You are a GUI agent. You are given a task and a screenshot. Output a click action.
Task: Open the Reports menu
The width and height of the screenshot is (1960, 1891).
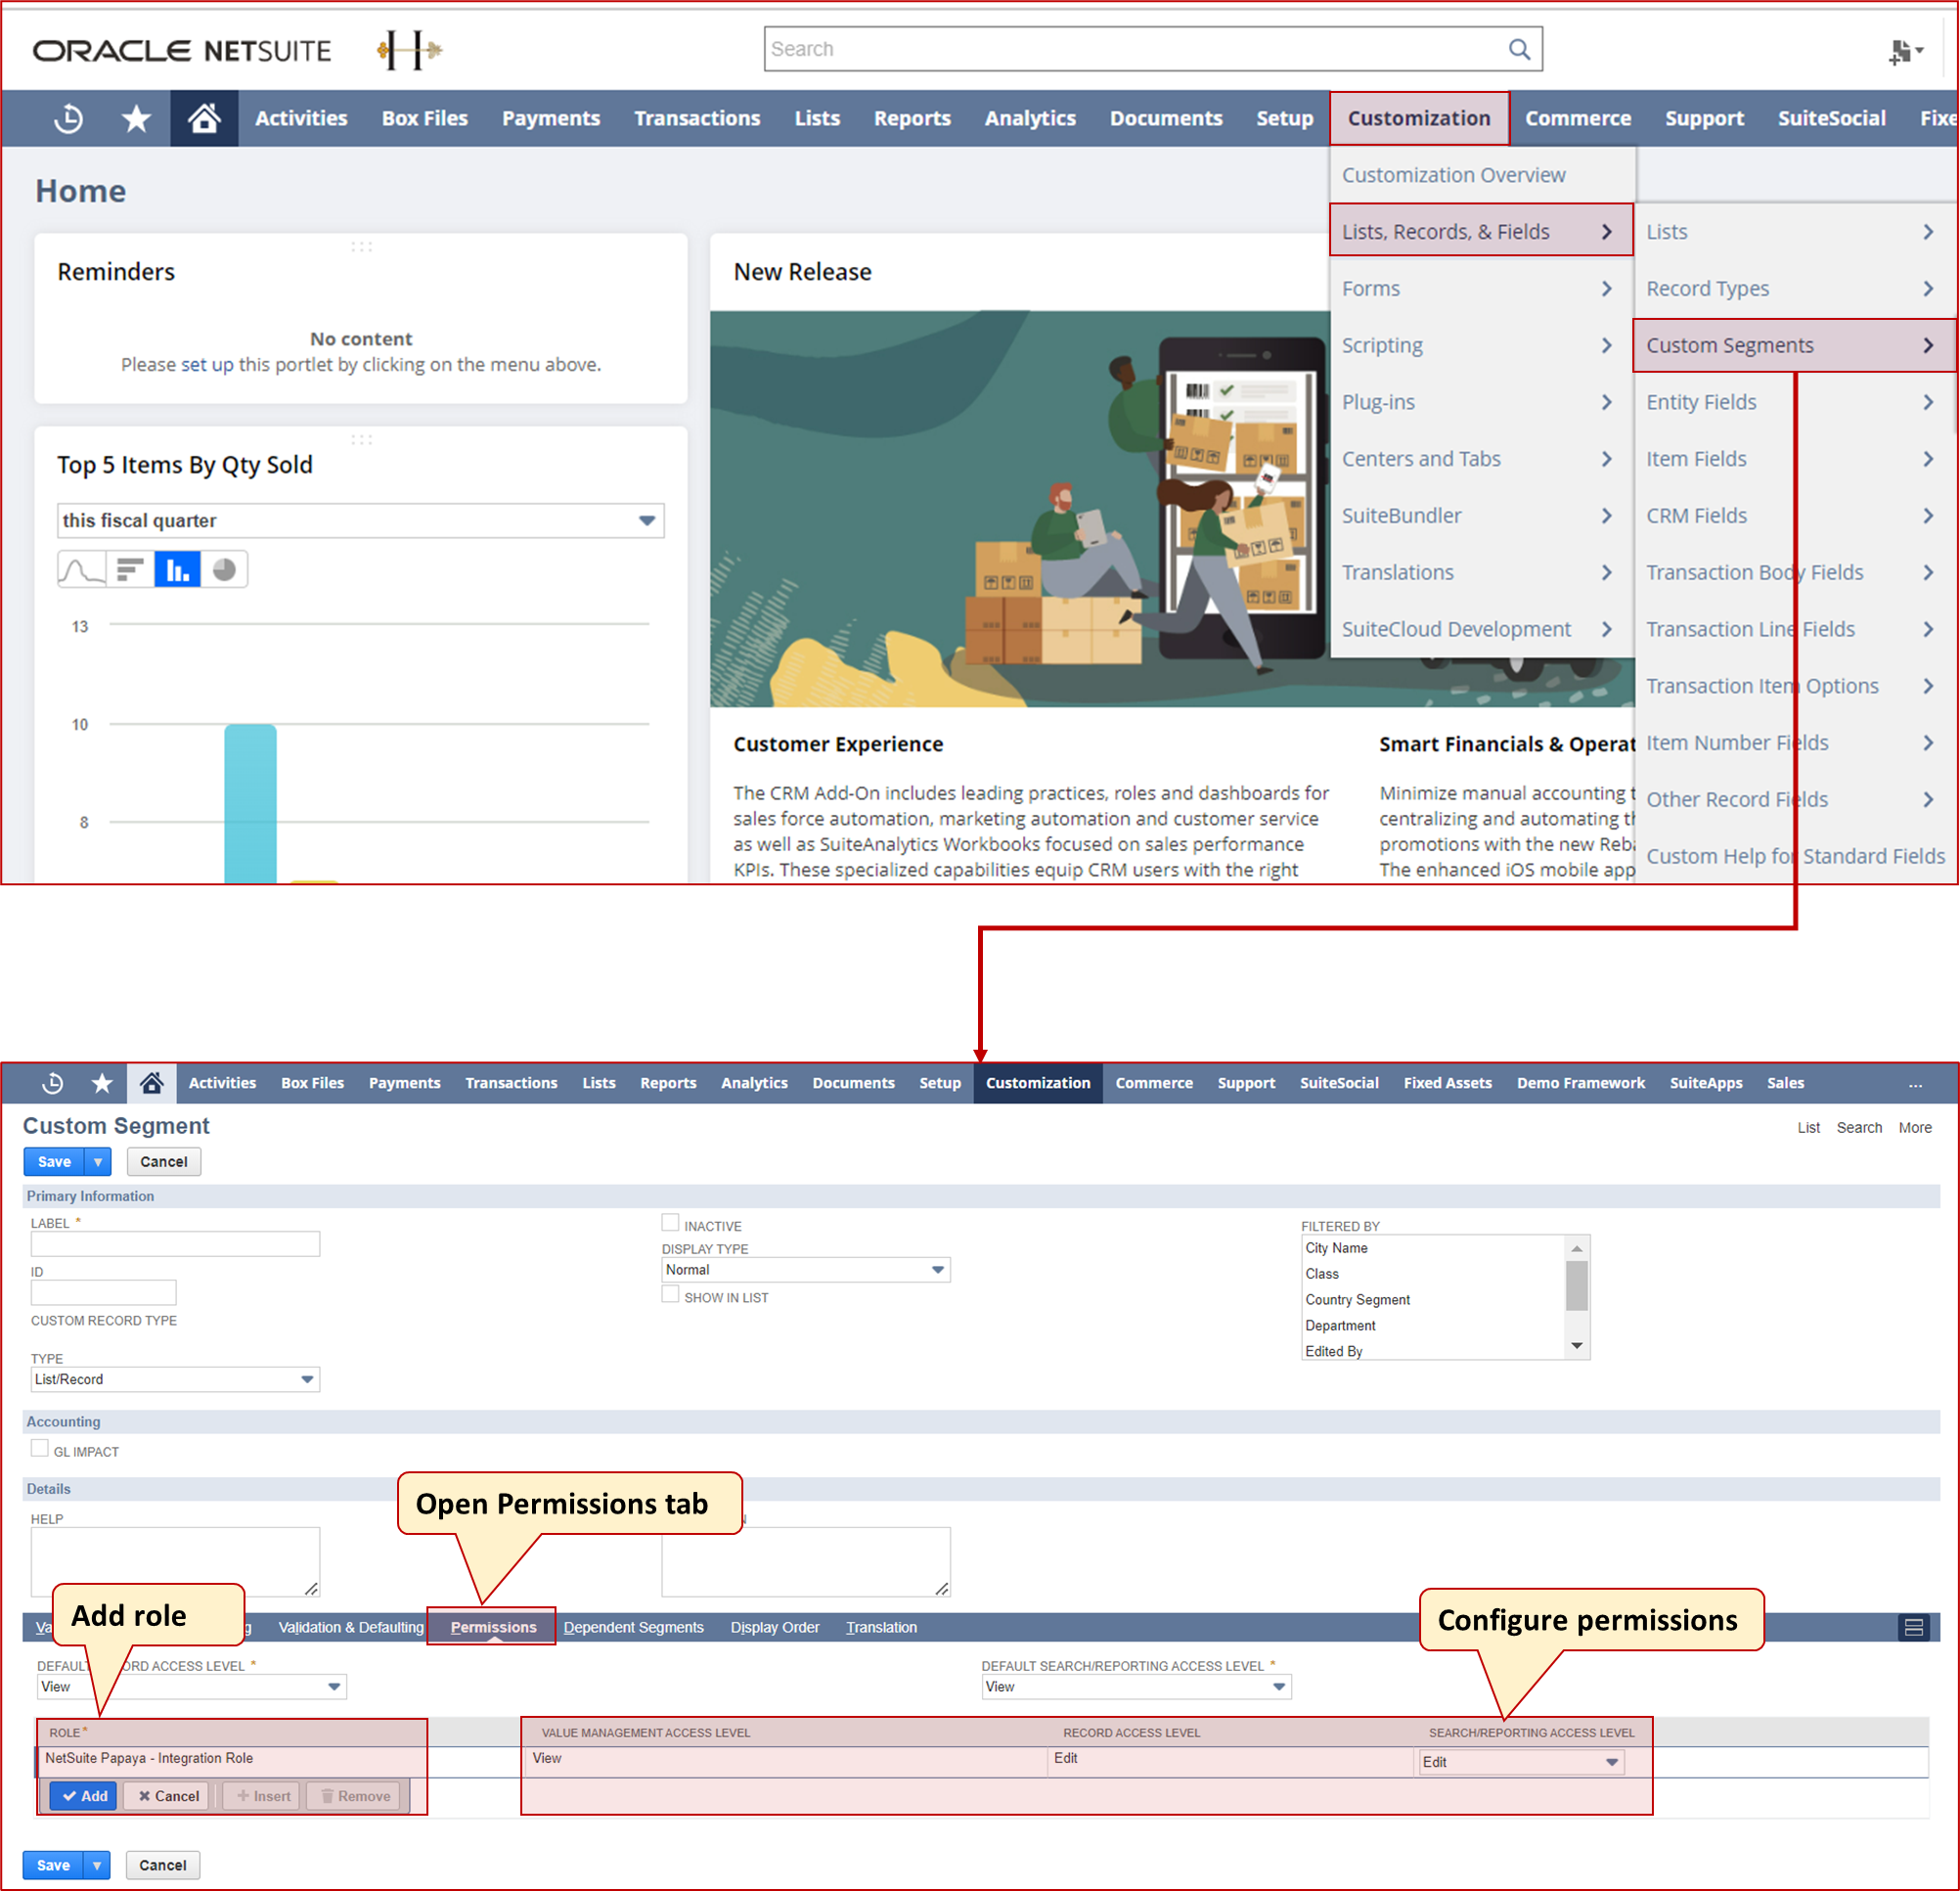coord(911,118)
